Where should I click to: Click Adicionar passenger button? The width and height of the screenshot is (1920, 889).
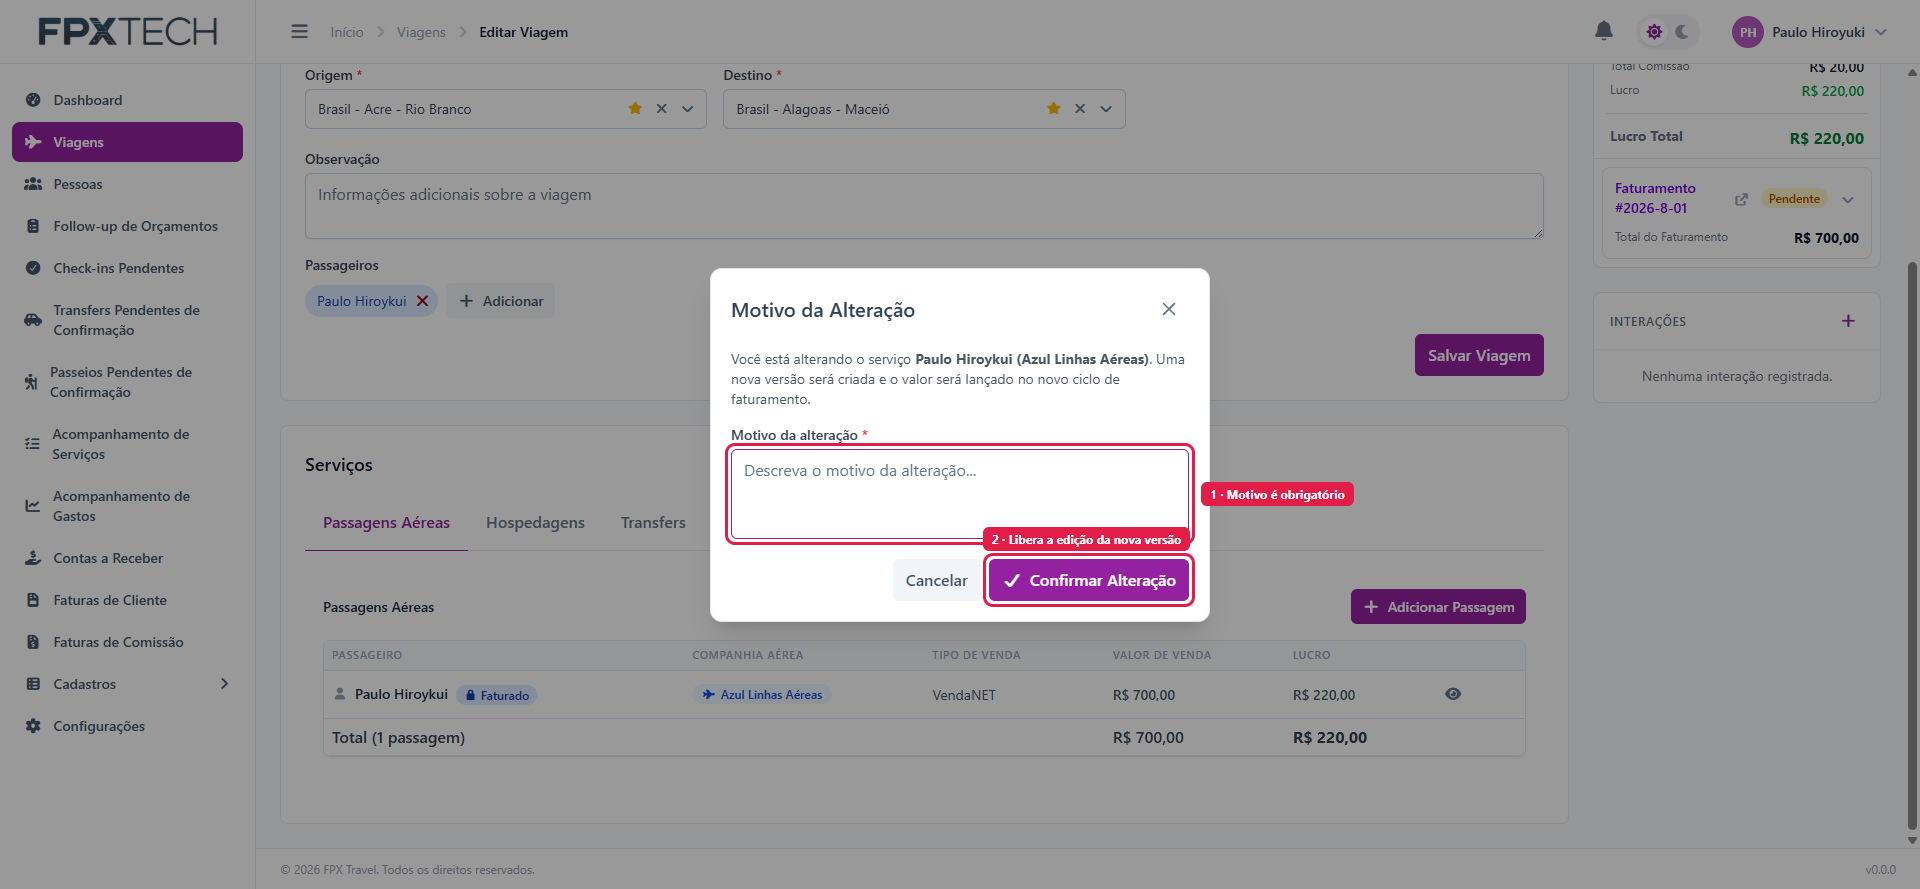(x=501, y=301)
